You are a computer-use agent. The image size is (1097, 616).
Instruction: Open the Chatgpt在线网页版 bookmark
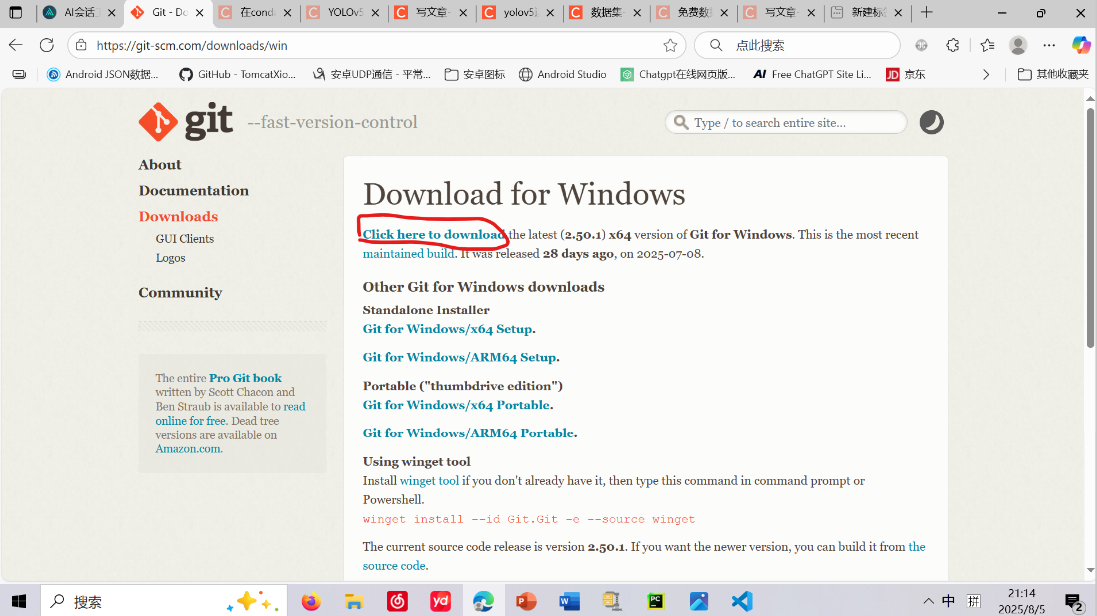pyautogui.click(x=678, y=74)
